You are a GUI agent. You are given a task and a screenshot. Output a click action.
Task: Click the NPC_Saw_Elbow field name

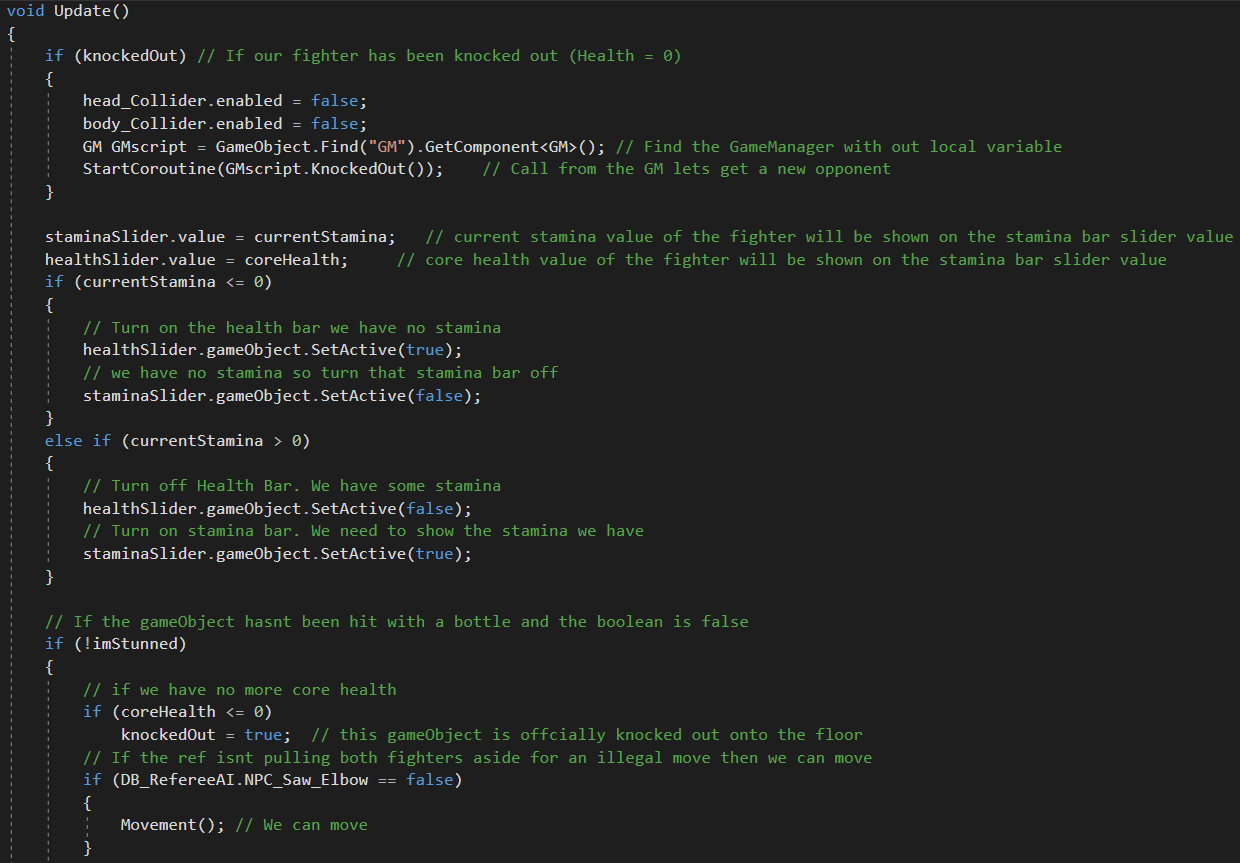tap(316, 780)
